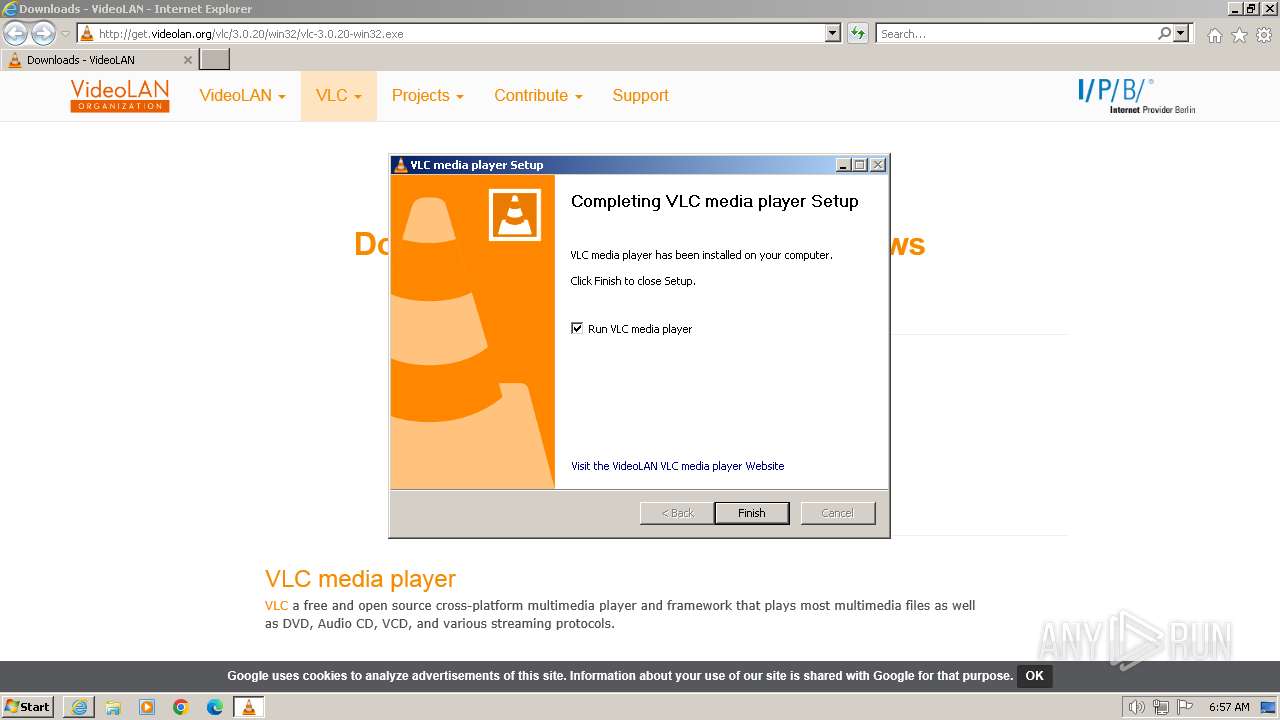Open Google Chrome from the taskbar
Screen dimensions: 1280x720
(x=181, y=707)
